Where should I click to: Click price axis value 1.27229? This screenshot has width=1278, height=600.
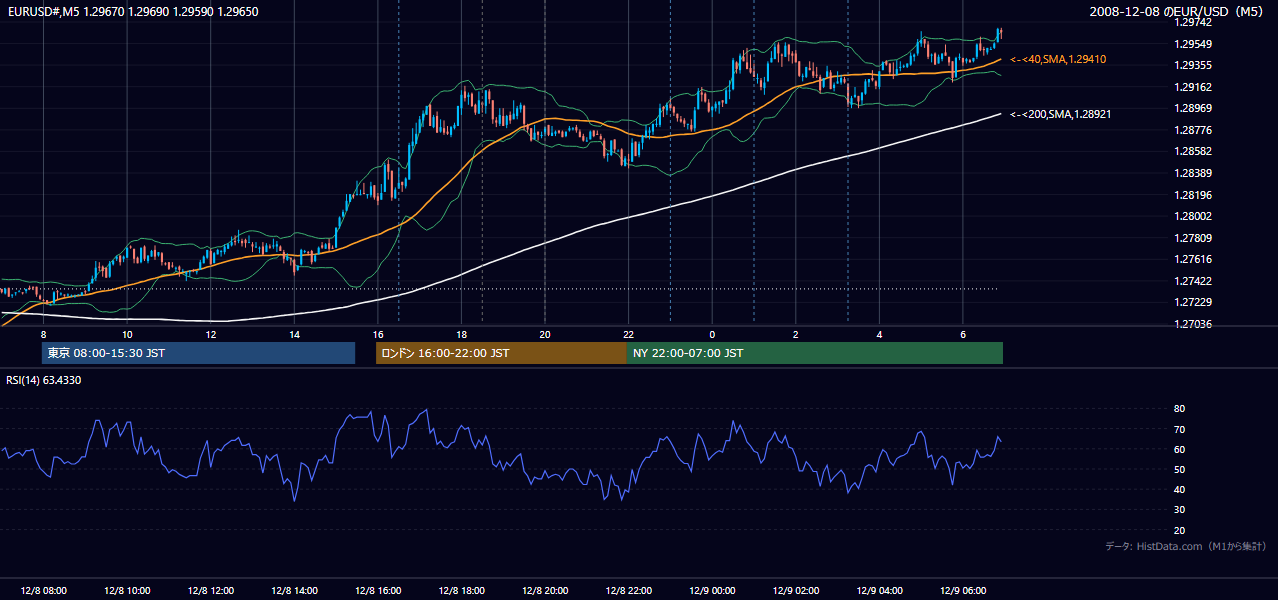pyautogui.click(x=1193, y=302)
